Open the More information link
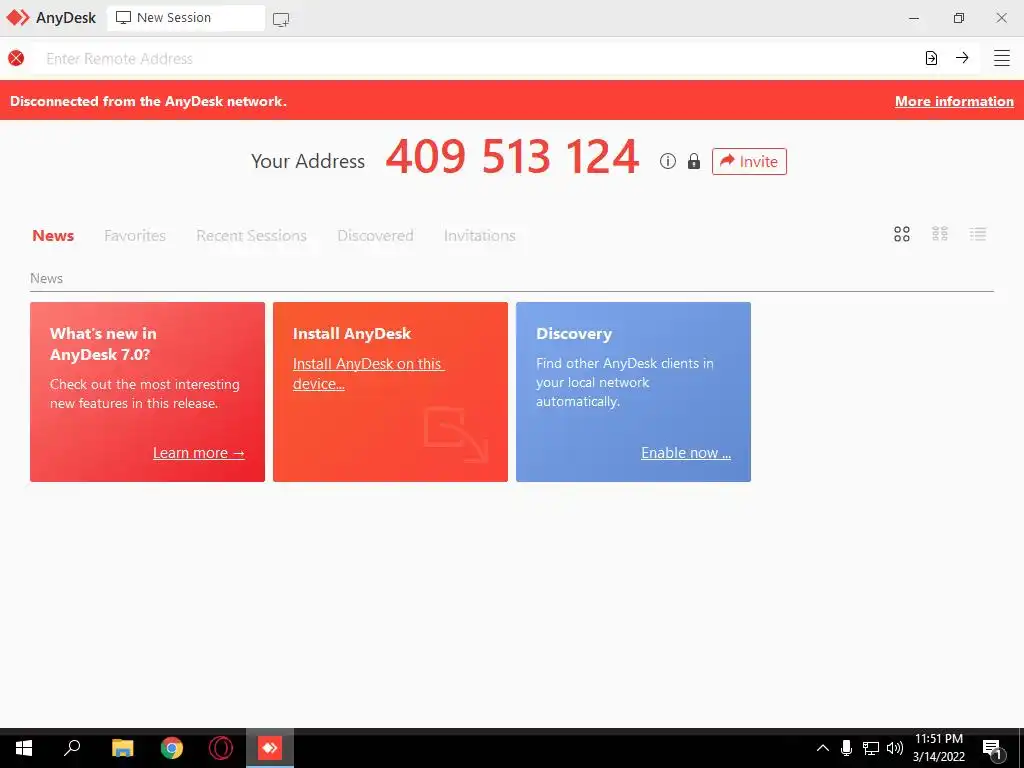1024x768 pixels. tap(954, 101)
